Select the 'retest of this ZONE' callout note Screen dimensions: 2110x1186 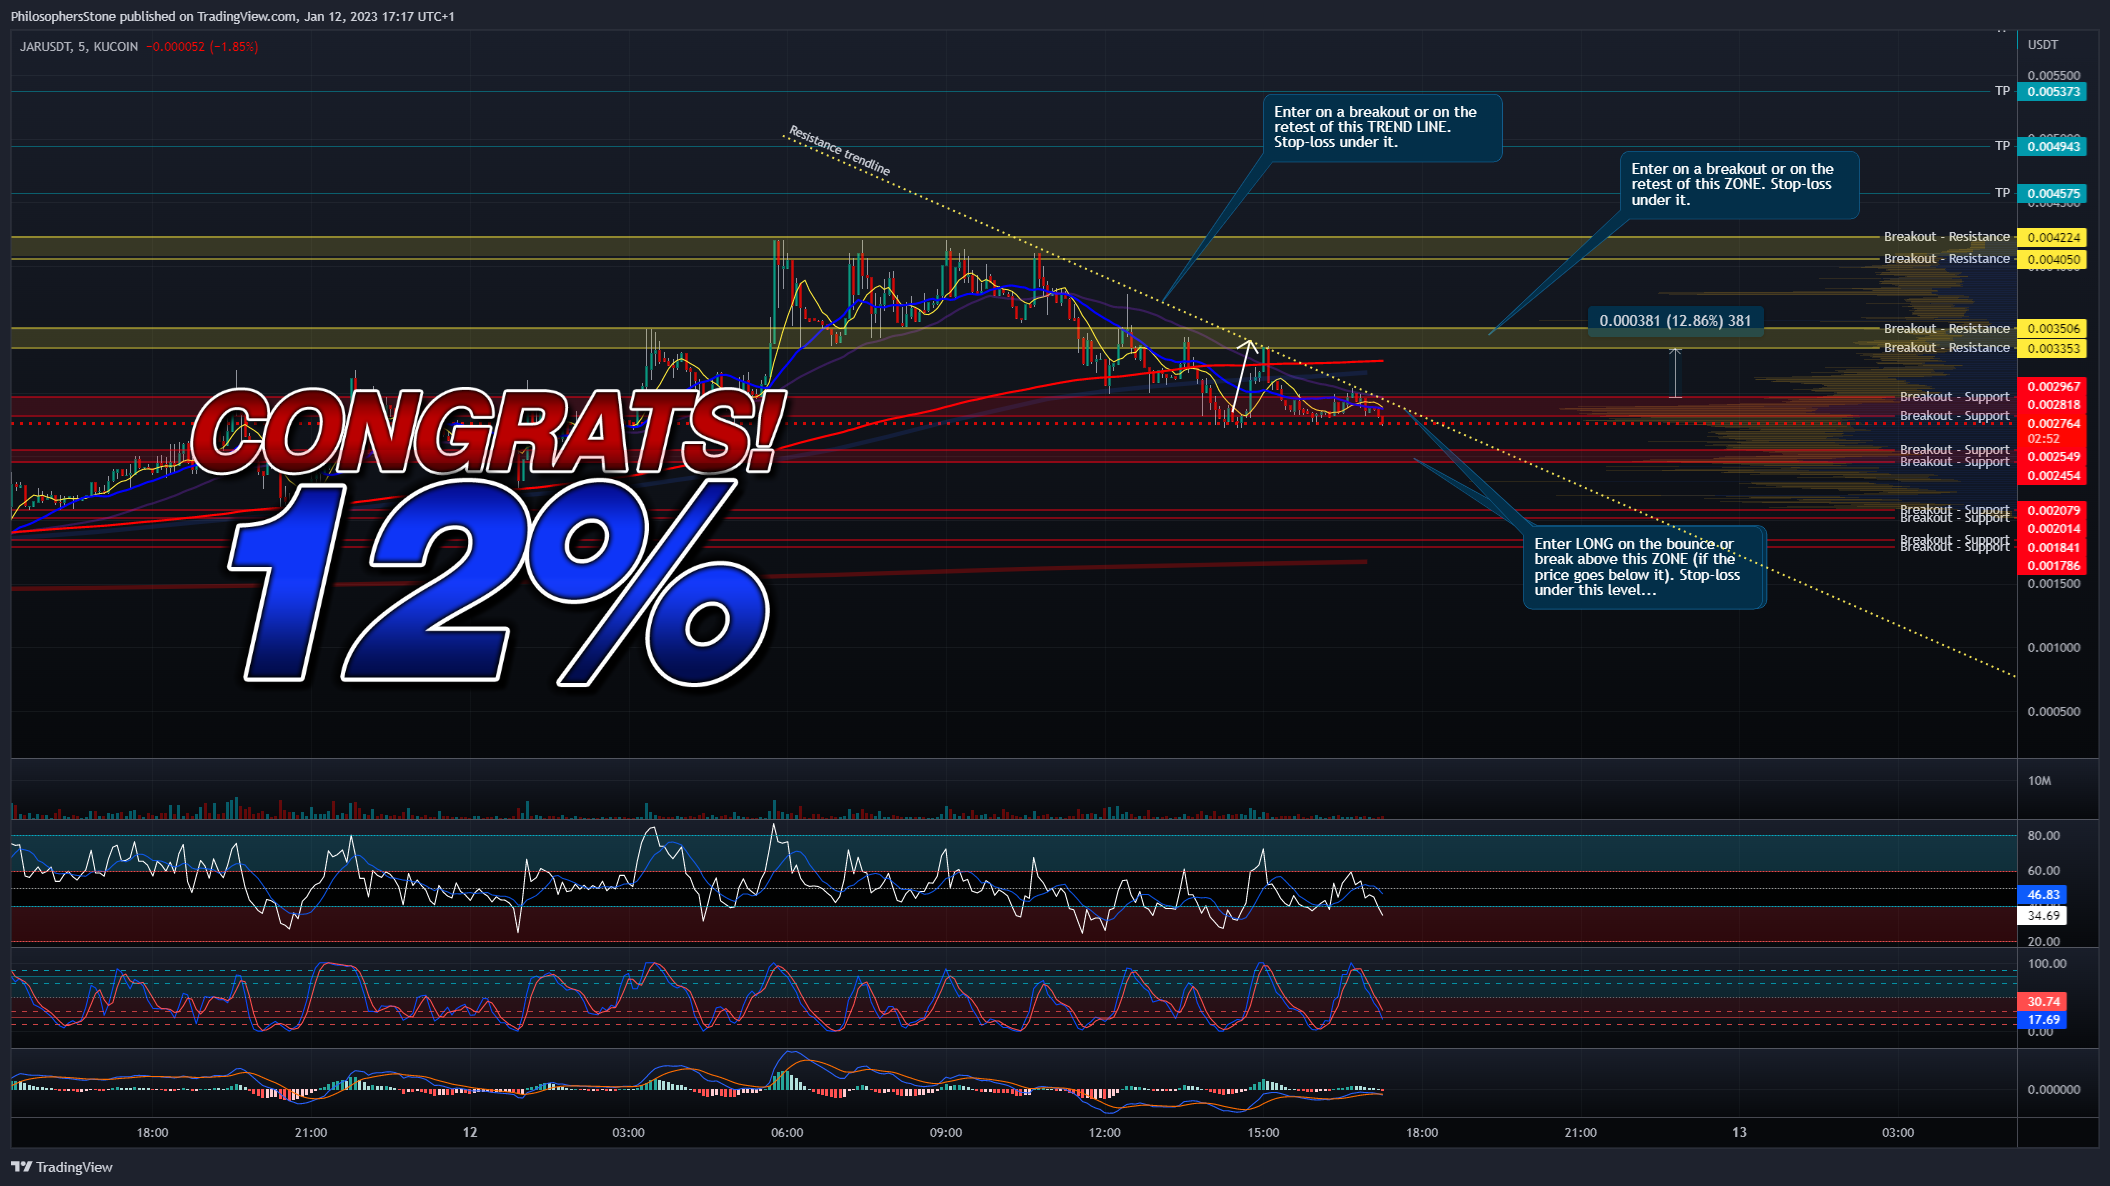pyautogui.click(x=1740, y=185)
